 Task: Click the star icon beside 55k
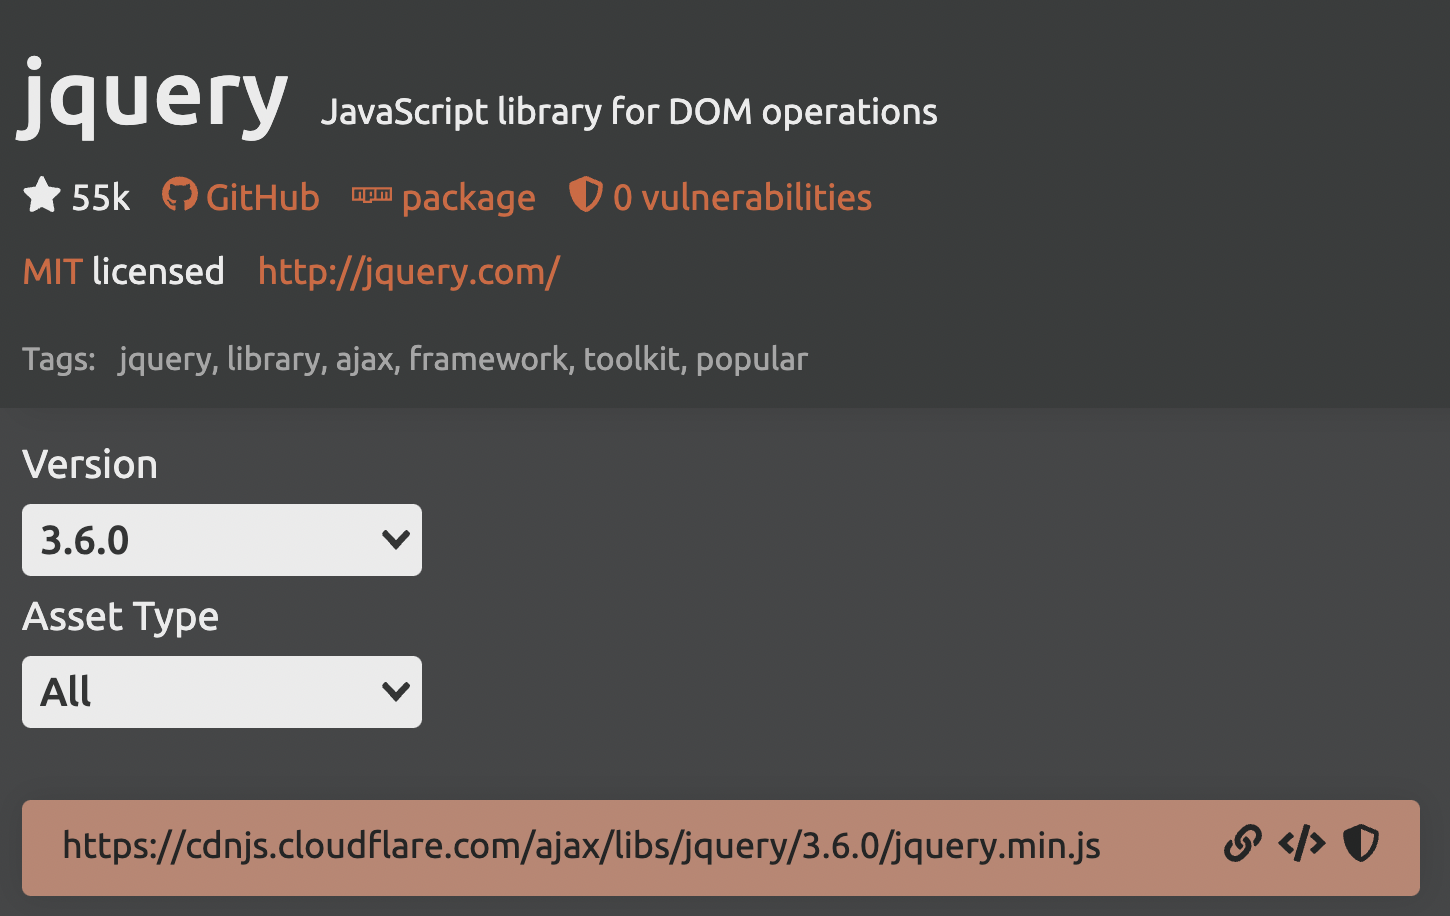42,195
